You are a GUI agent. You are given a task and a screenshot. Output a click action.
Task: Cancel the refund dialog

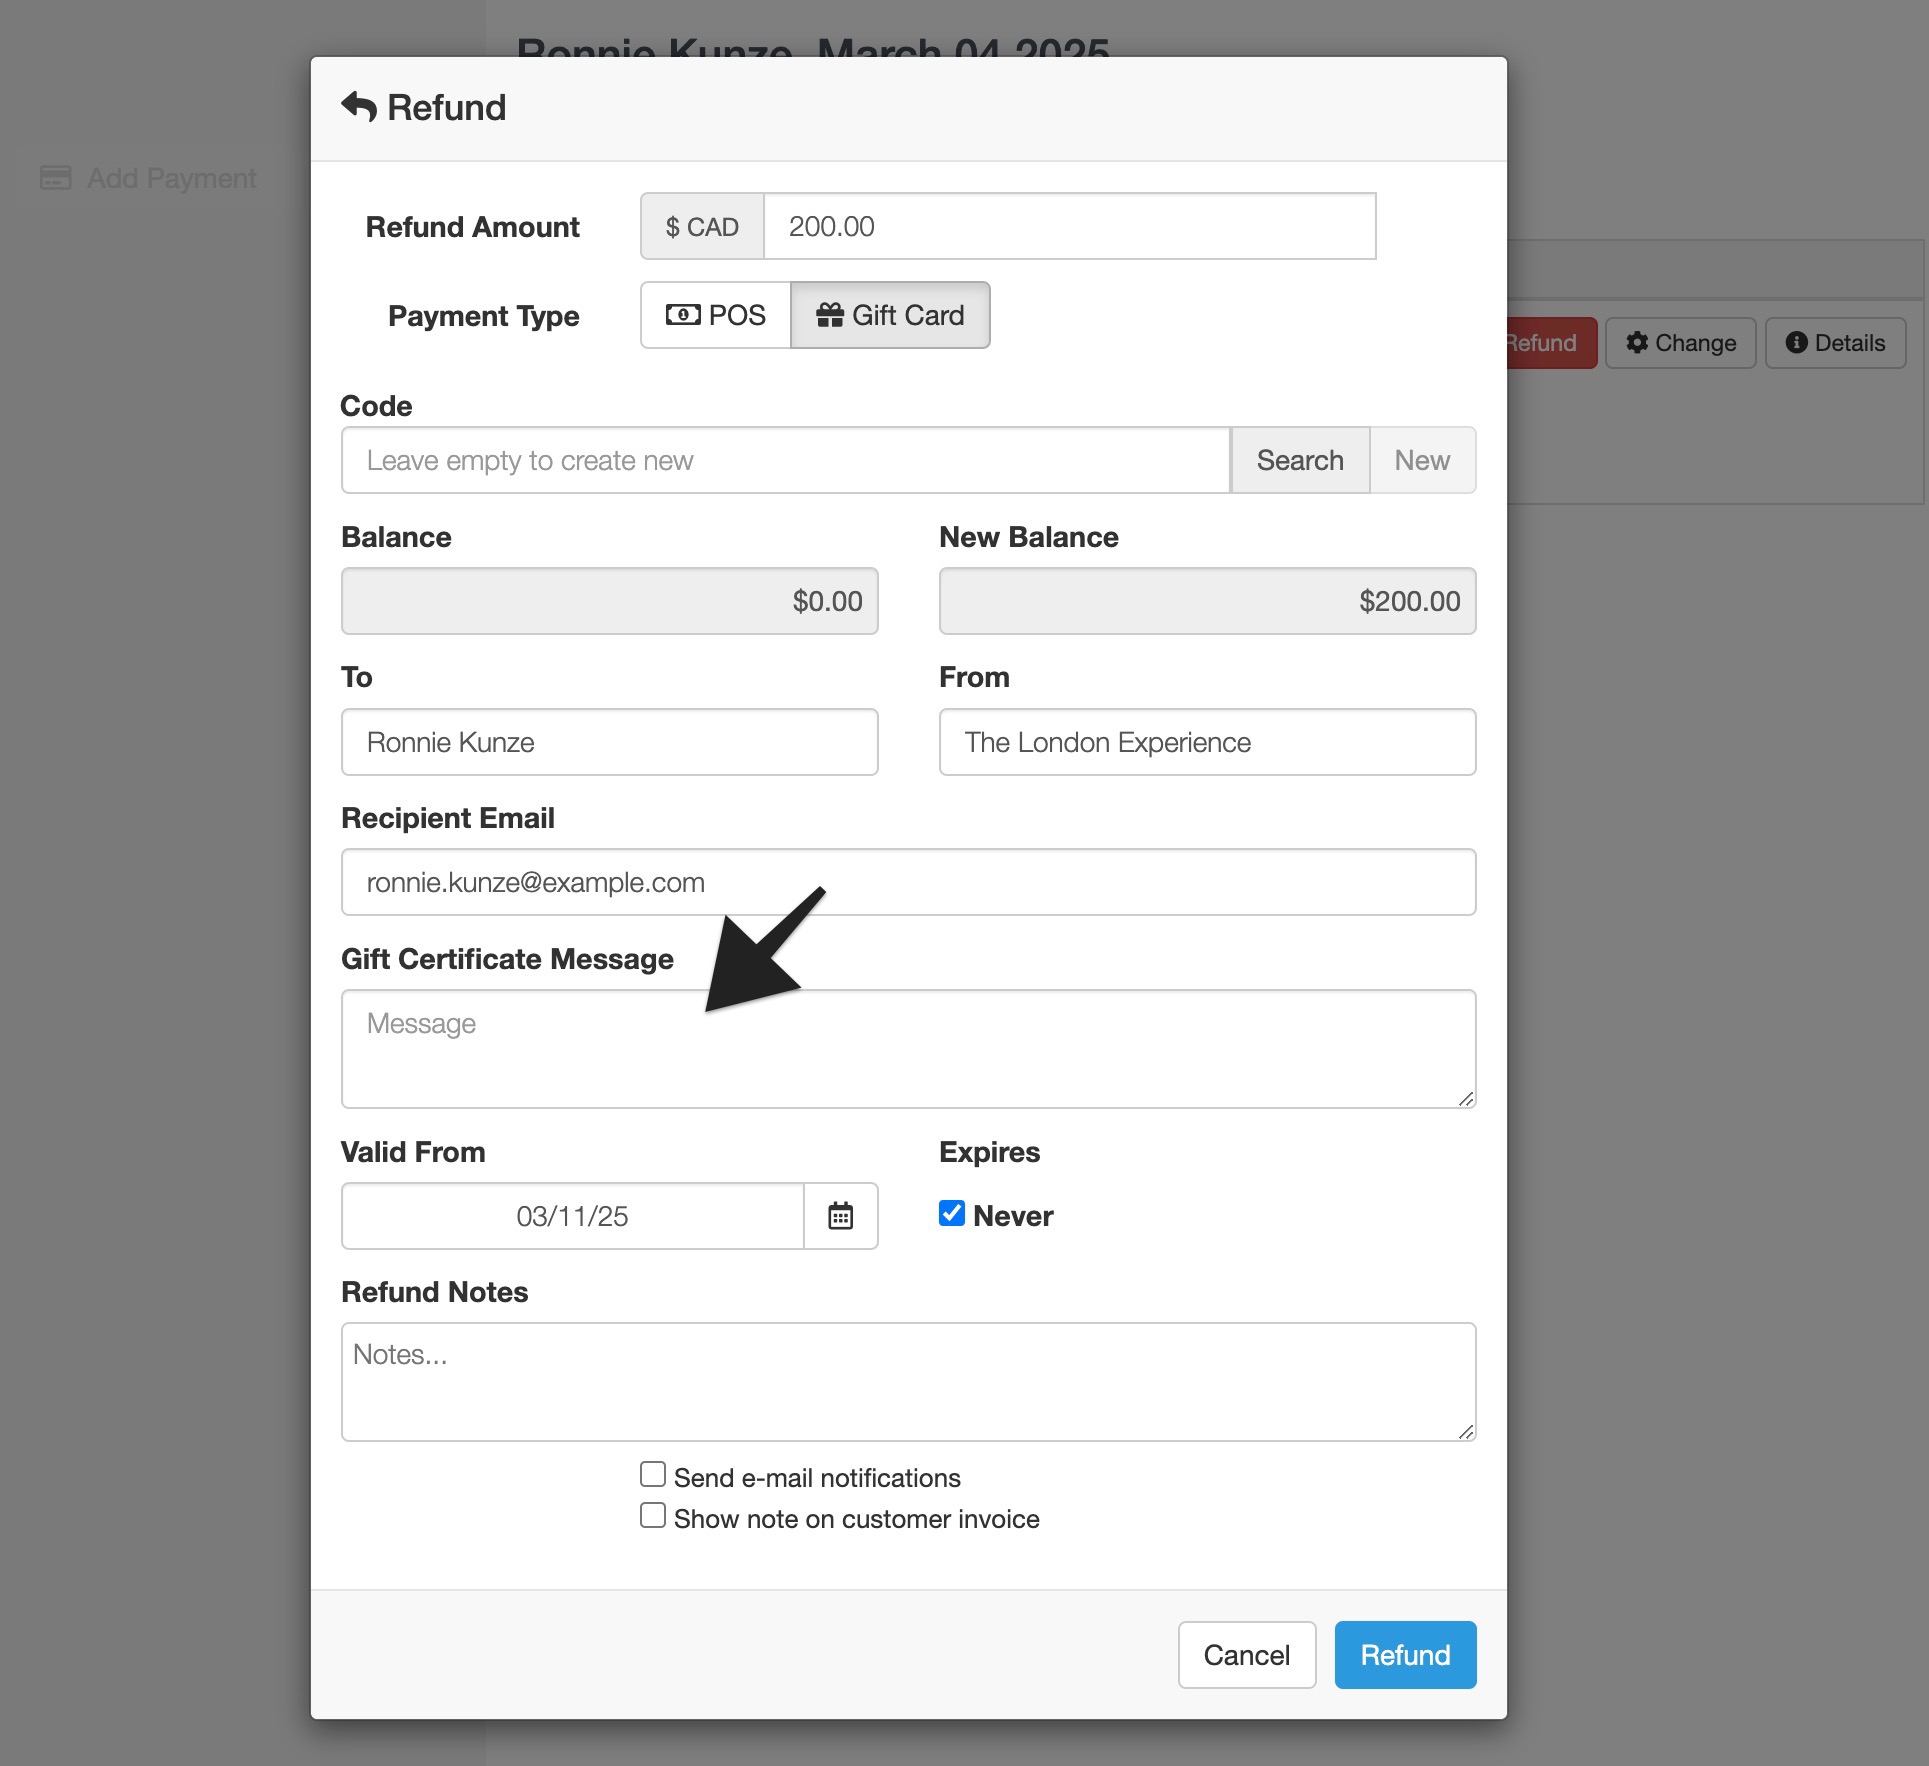click(x=1247, y=1655)
